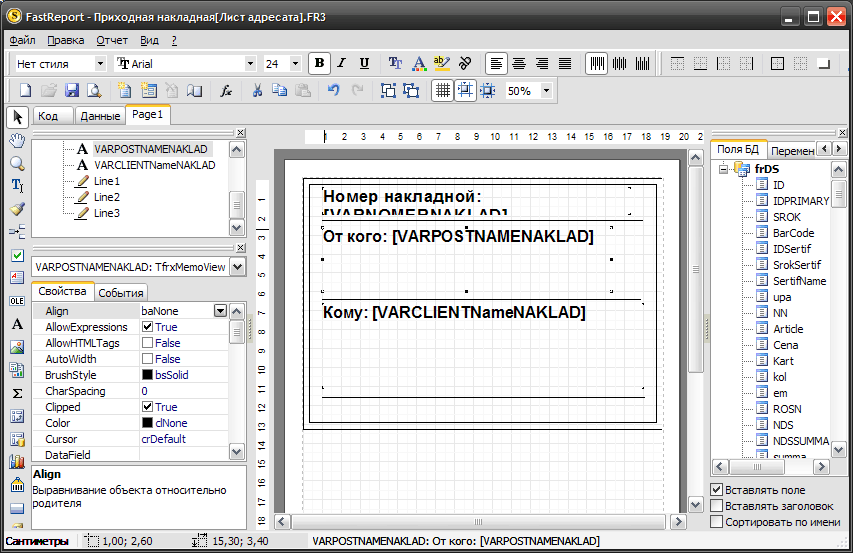Select the Zoom magnifier tool
The height and width of the screenshot is (553, 853).
tap(17, 163)
